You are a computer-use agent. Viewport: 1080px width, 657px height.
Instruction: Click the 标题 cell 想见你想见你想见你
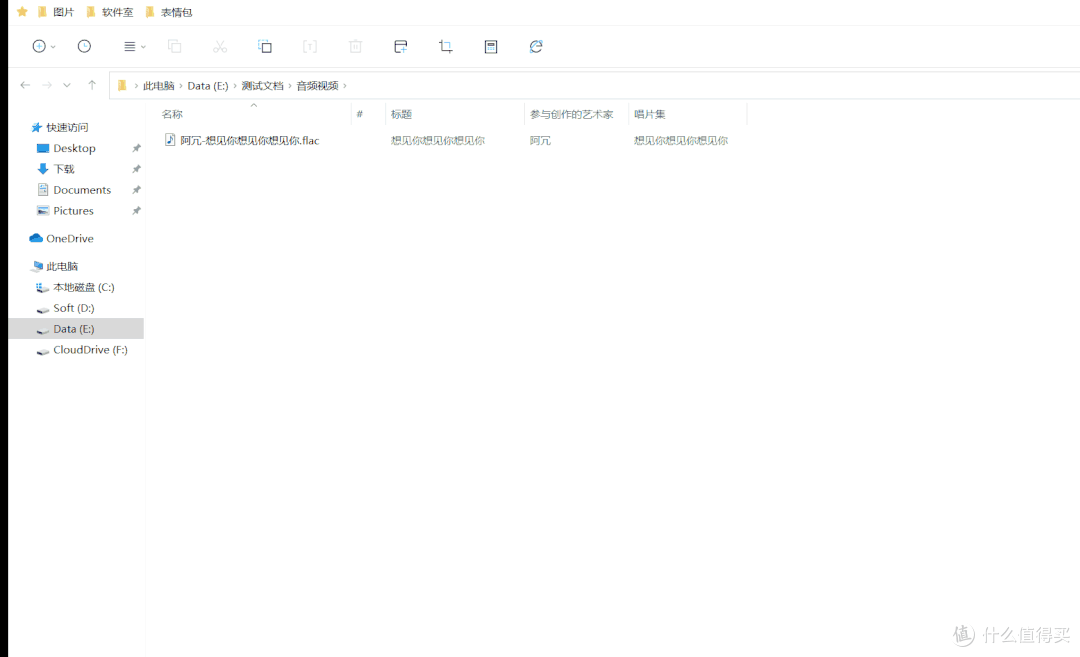pyautogui.click(x=438, y=140)
